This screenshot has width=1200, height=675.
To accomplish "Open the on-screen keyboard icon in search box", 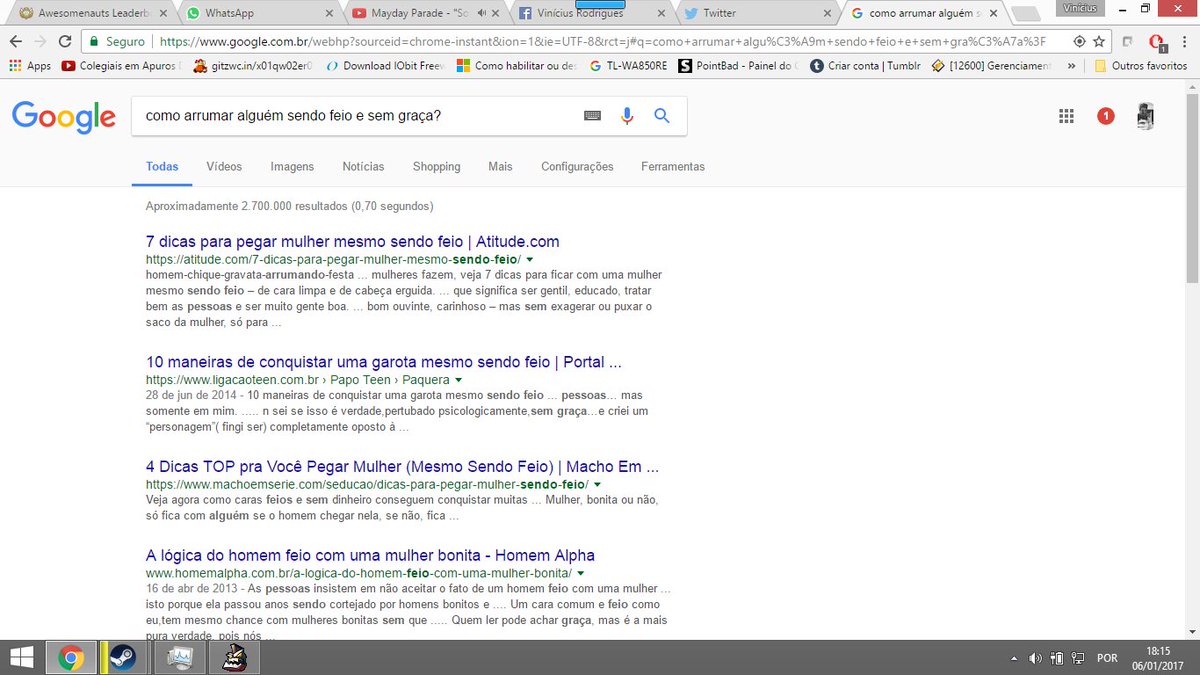I will pyautogui.click(x=593, y=116).
